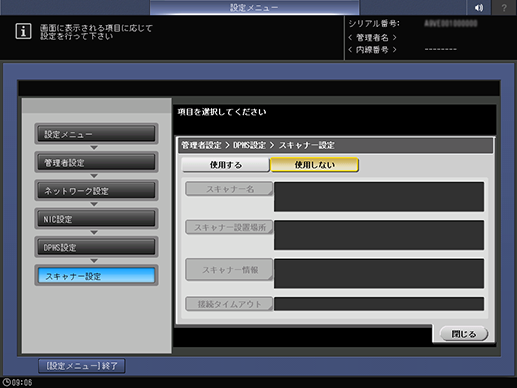Click the 項目を選択してください message
517x388 pixels.
[x=222, y=112]
